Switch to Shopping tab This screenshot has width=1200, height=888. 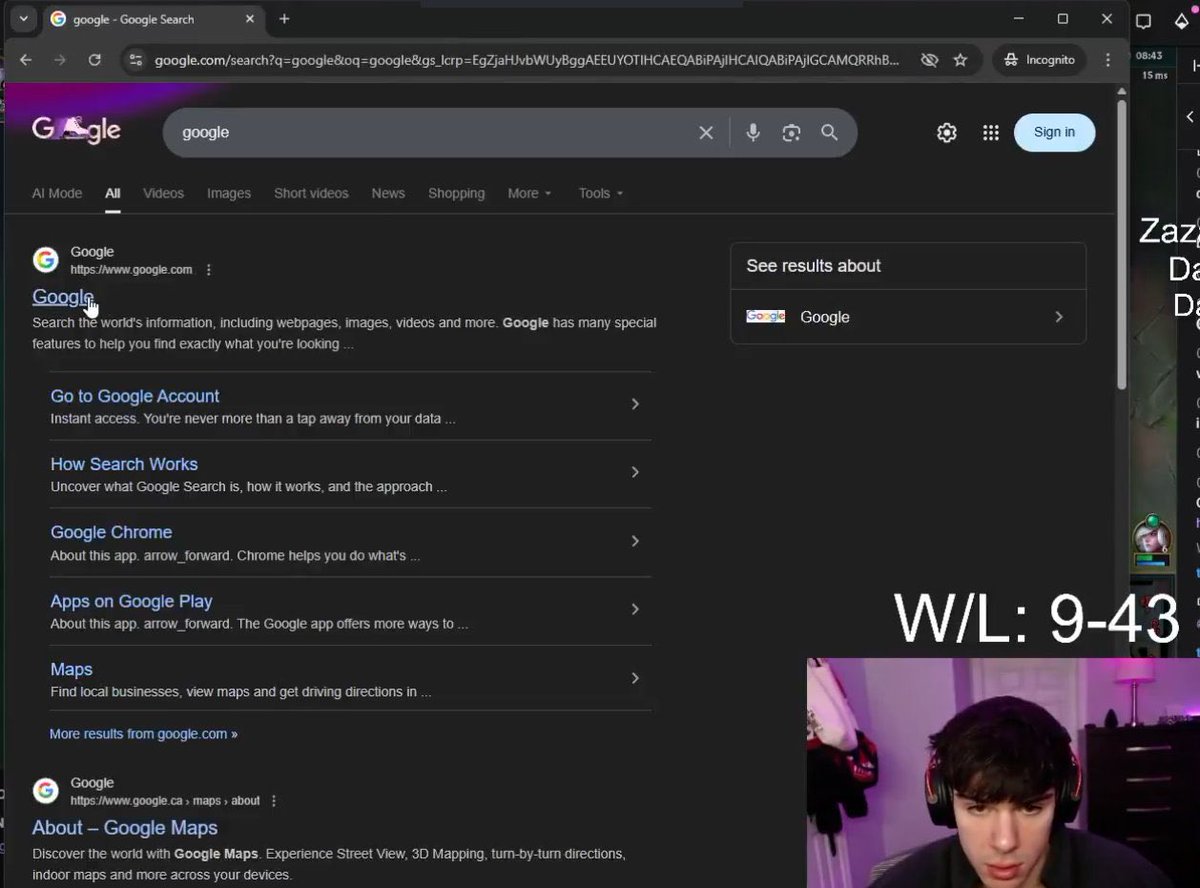click(x=456, y=193)
